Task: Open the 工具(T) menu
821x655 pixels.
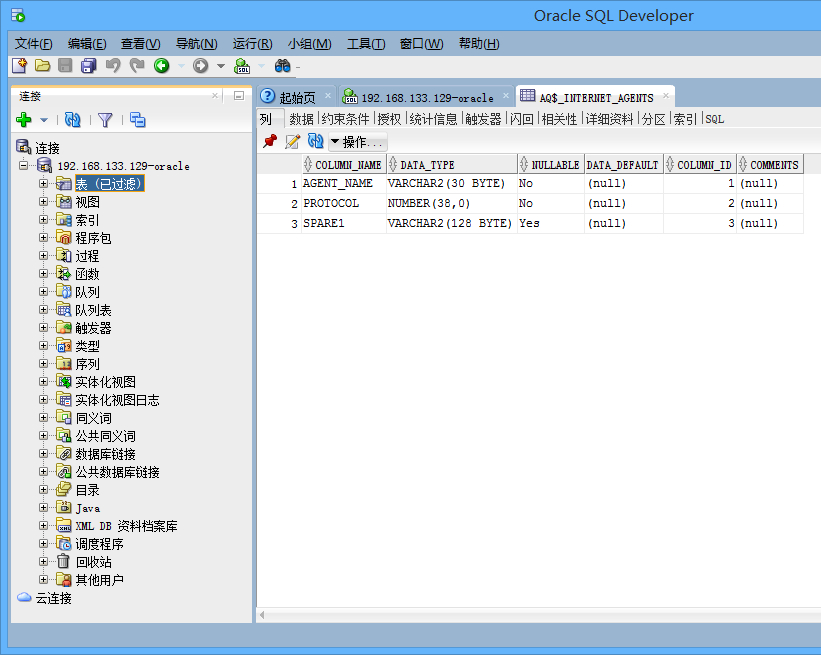Action: [x=366, y=44]
